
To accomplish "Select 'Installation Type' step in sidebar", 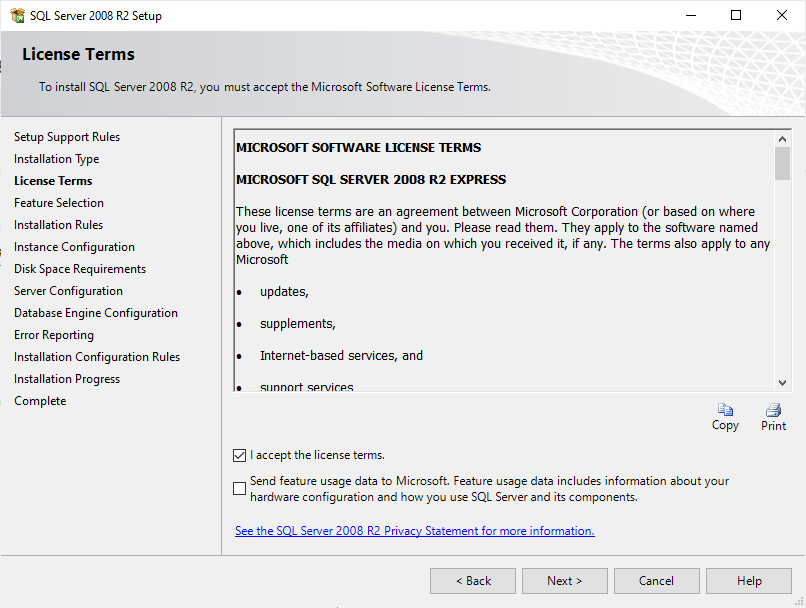I will (57, 159).
